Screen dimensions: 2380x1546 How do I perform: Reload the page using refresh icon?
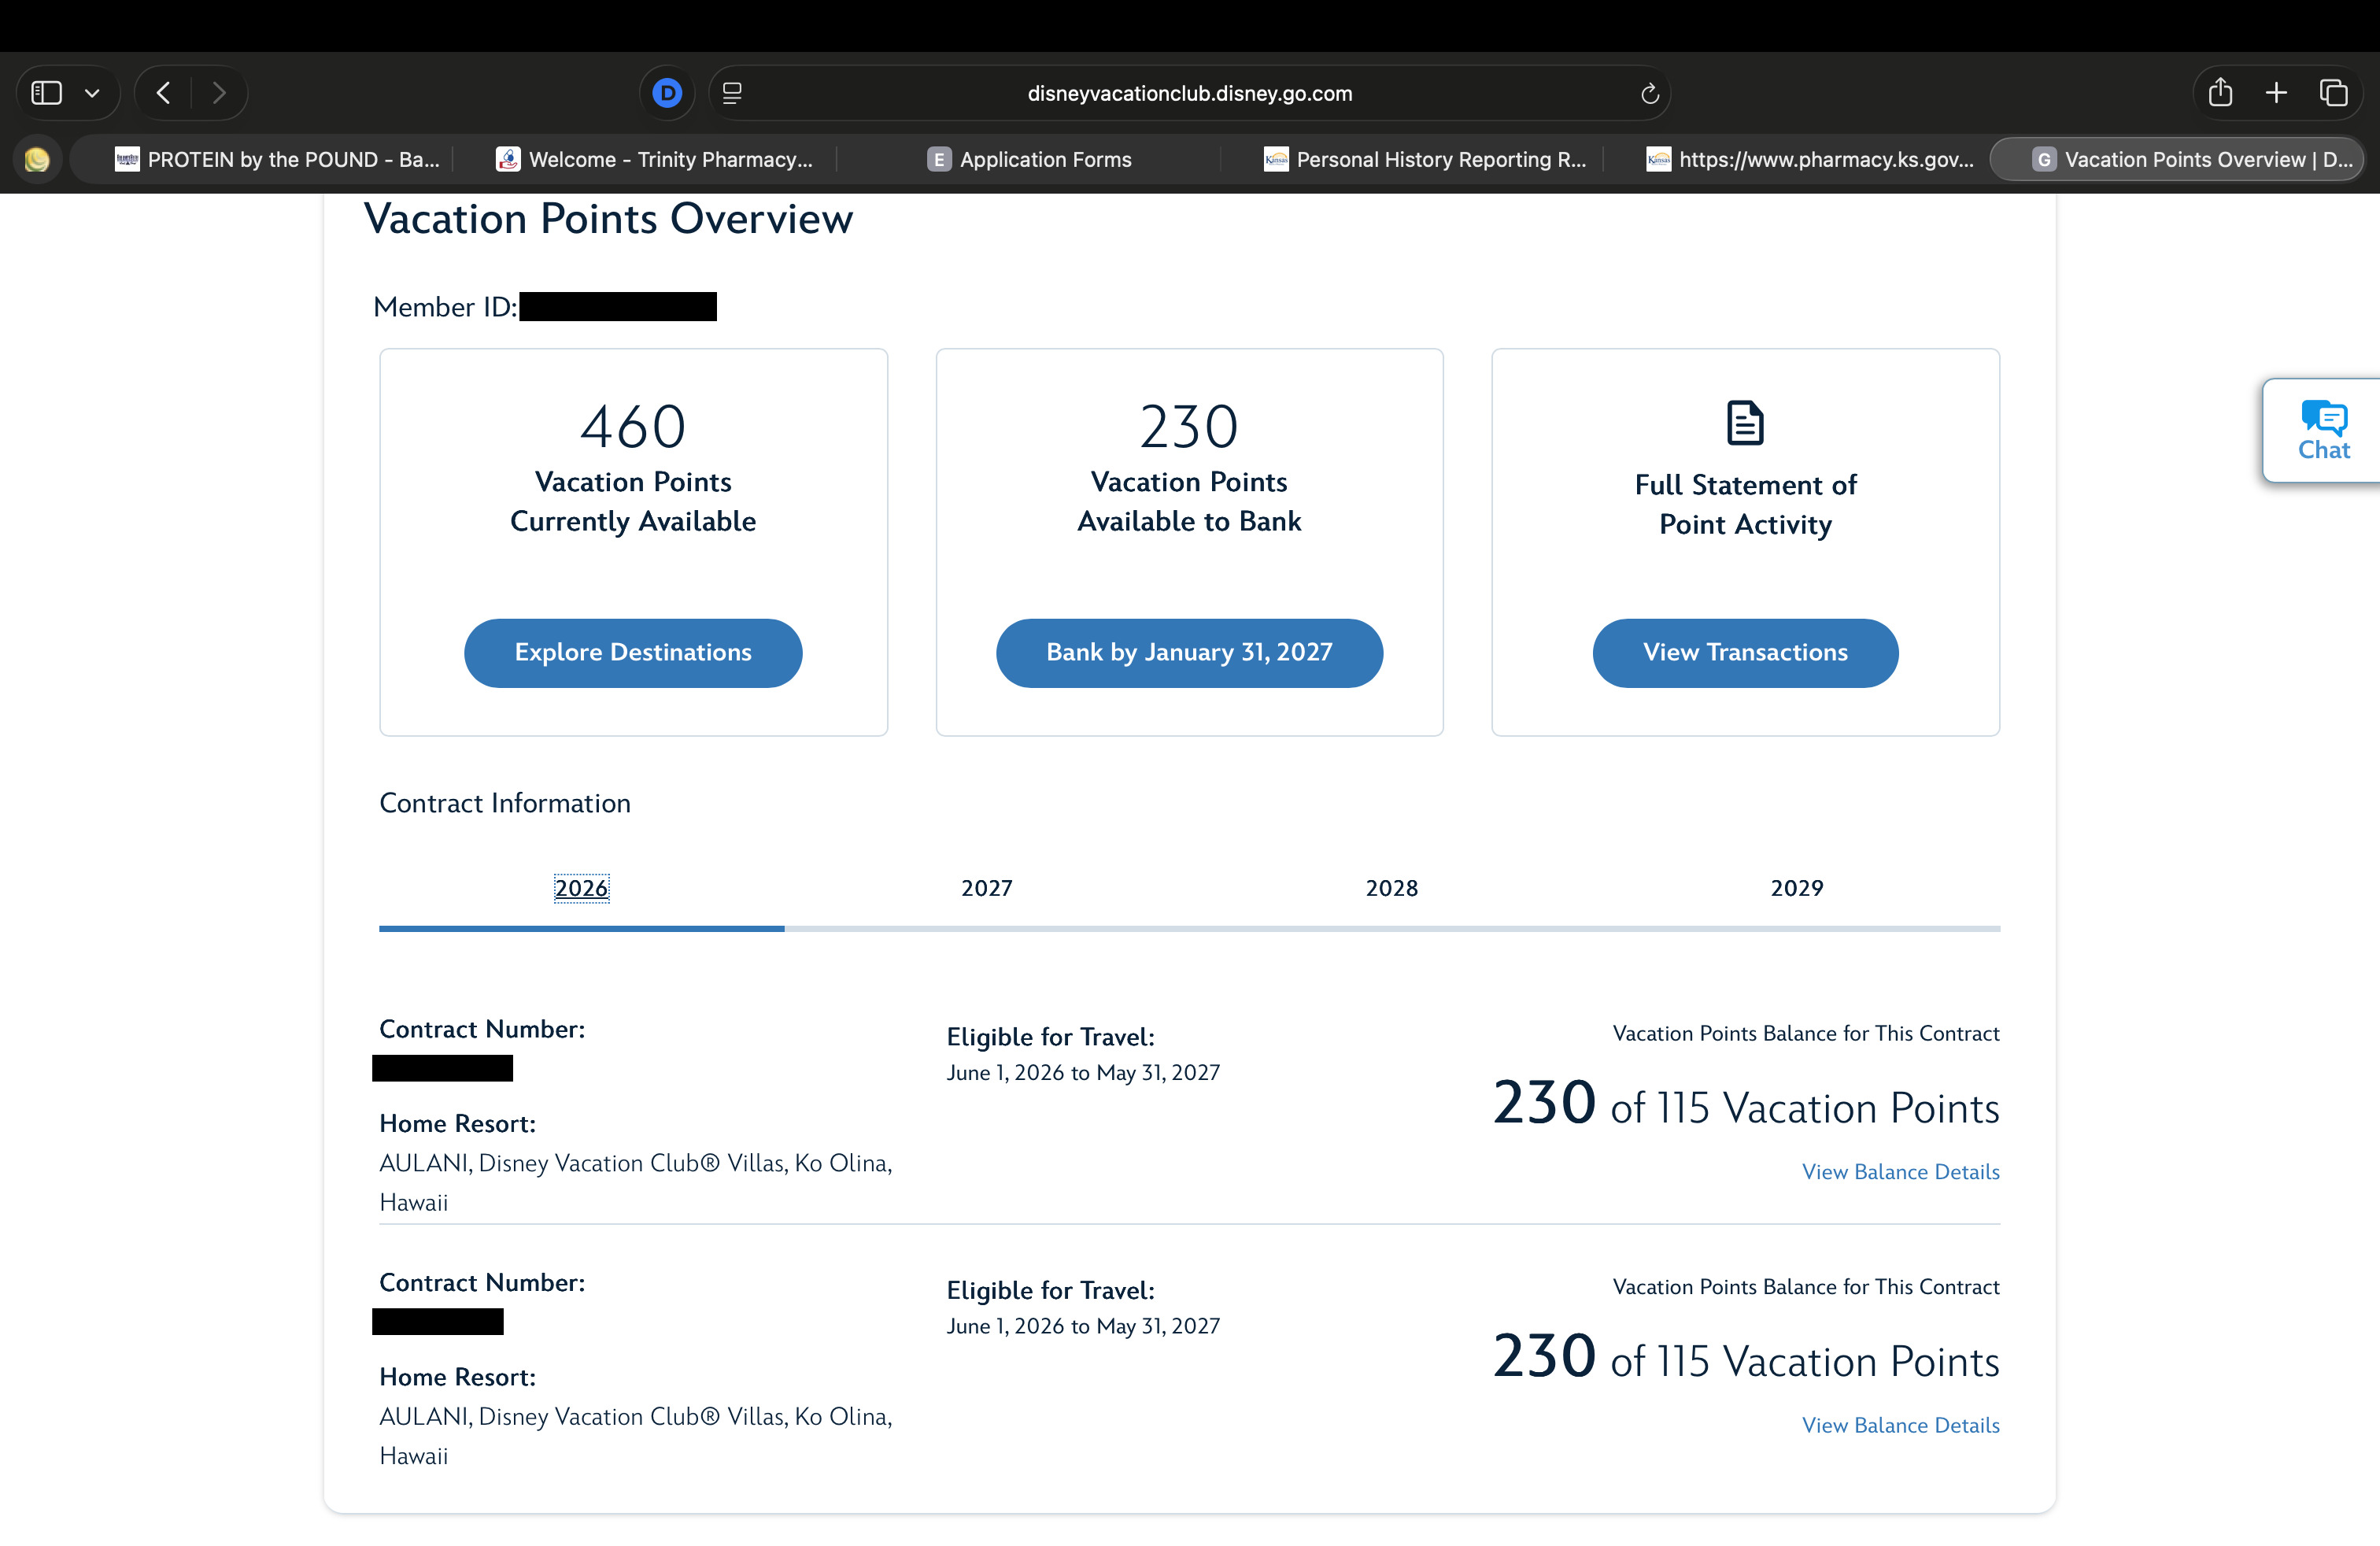[x=1650, y=93]
